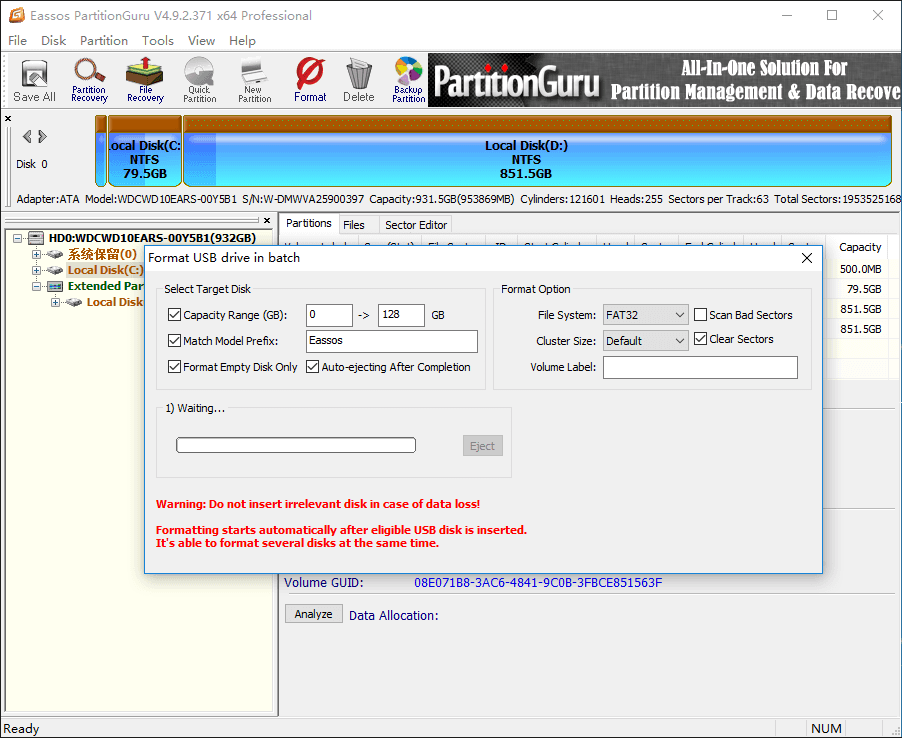Click the Eject button
Viewport: 902px width, 738px height.
[x=482, y=446]
